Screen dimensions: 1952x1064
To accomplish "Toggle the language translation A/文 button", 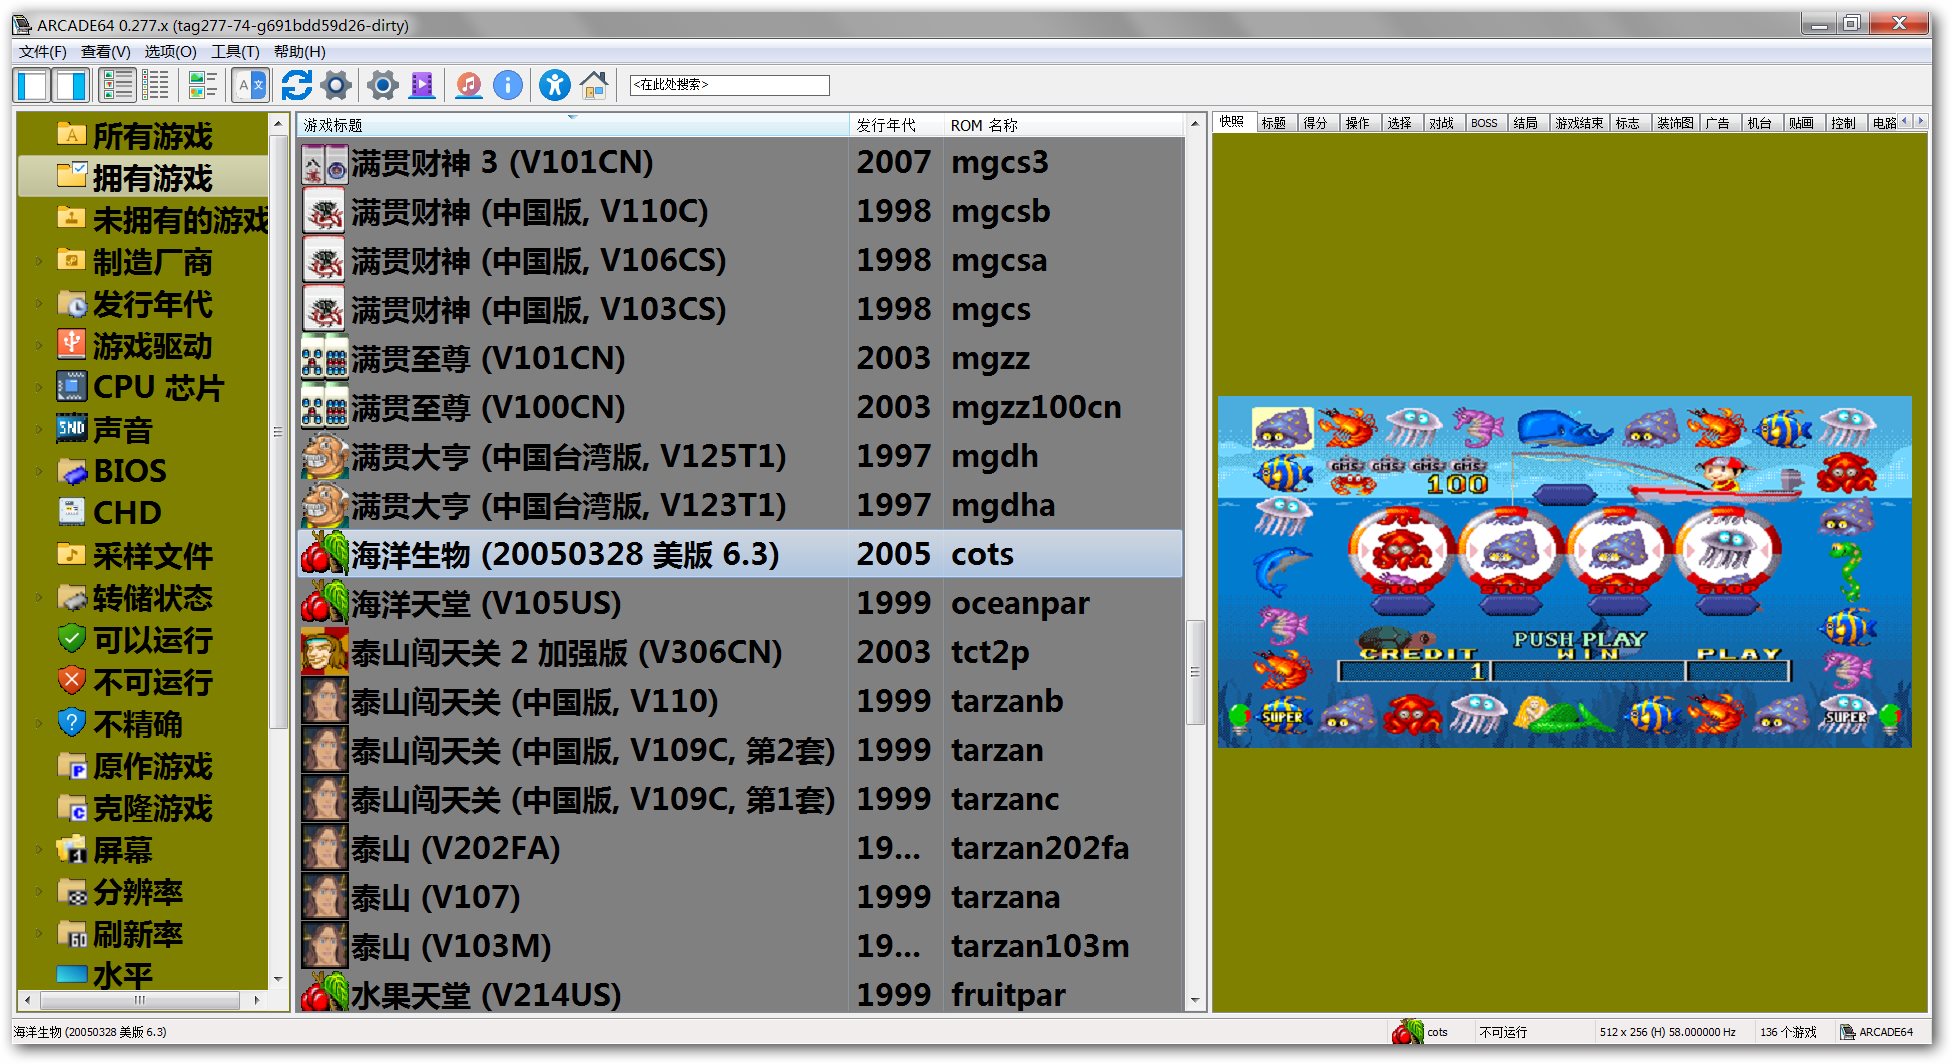I will coord(251,85).
